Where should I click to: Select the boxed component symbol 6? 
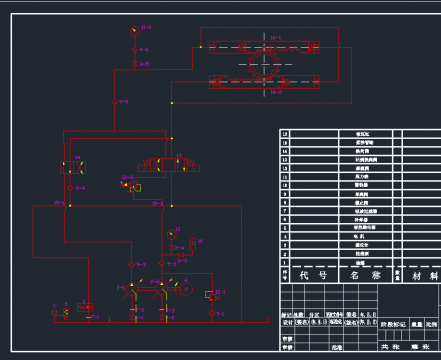(85, 307)
